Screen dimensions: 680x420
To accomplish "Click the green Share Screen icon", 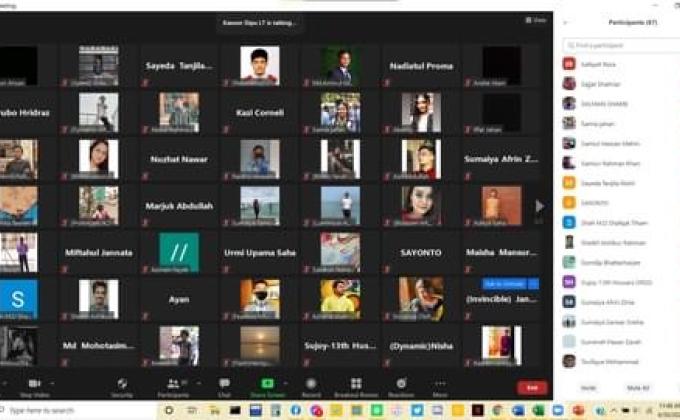I will tap(267, 383).
